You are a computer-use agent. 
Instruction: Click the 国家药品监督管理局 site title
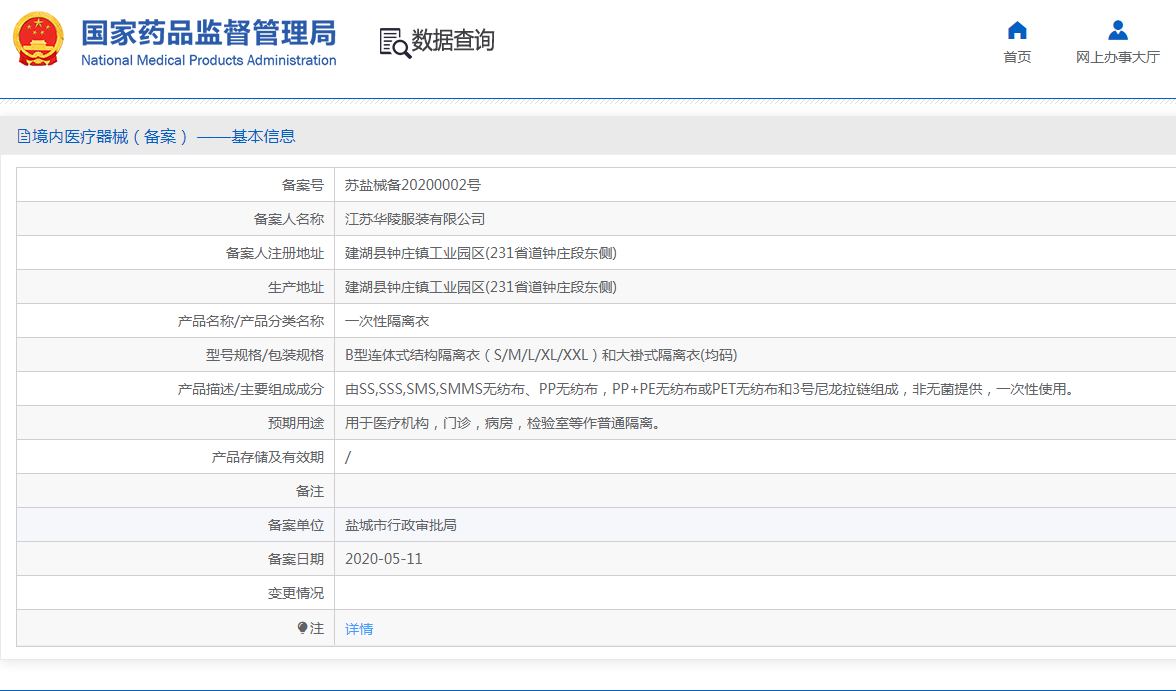[x=208, y=32]
